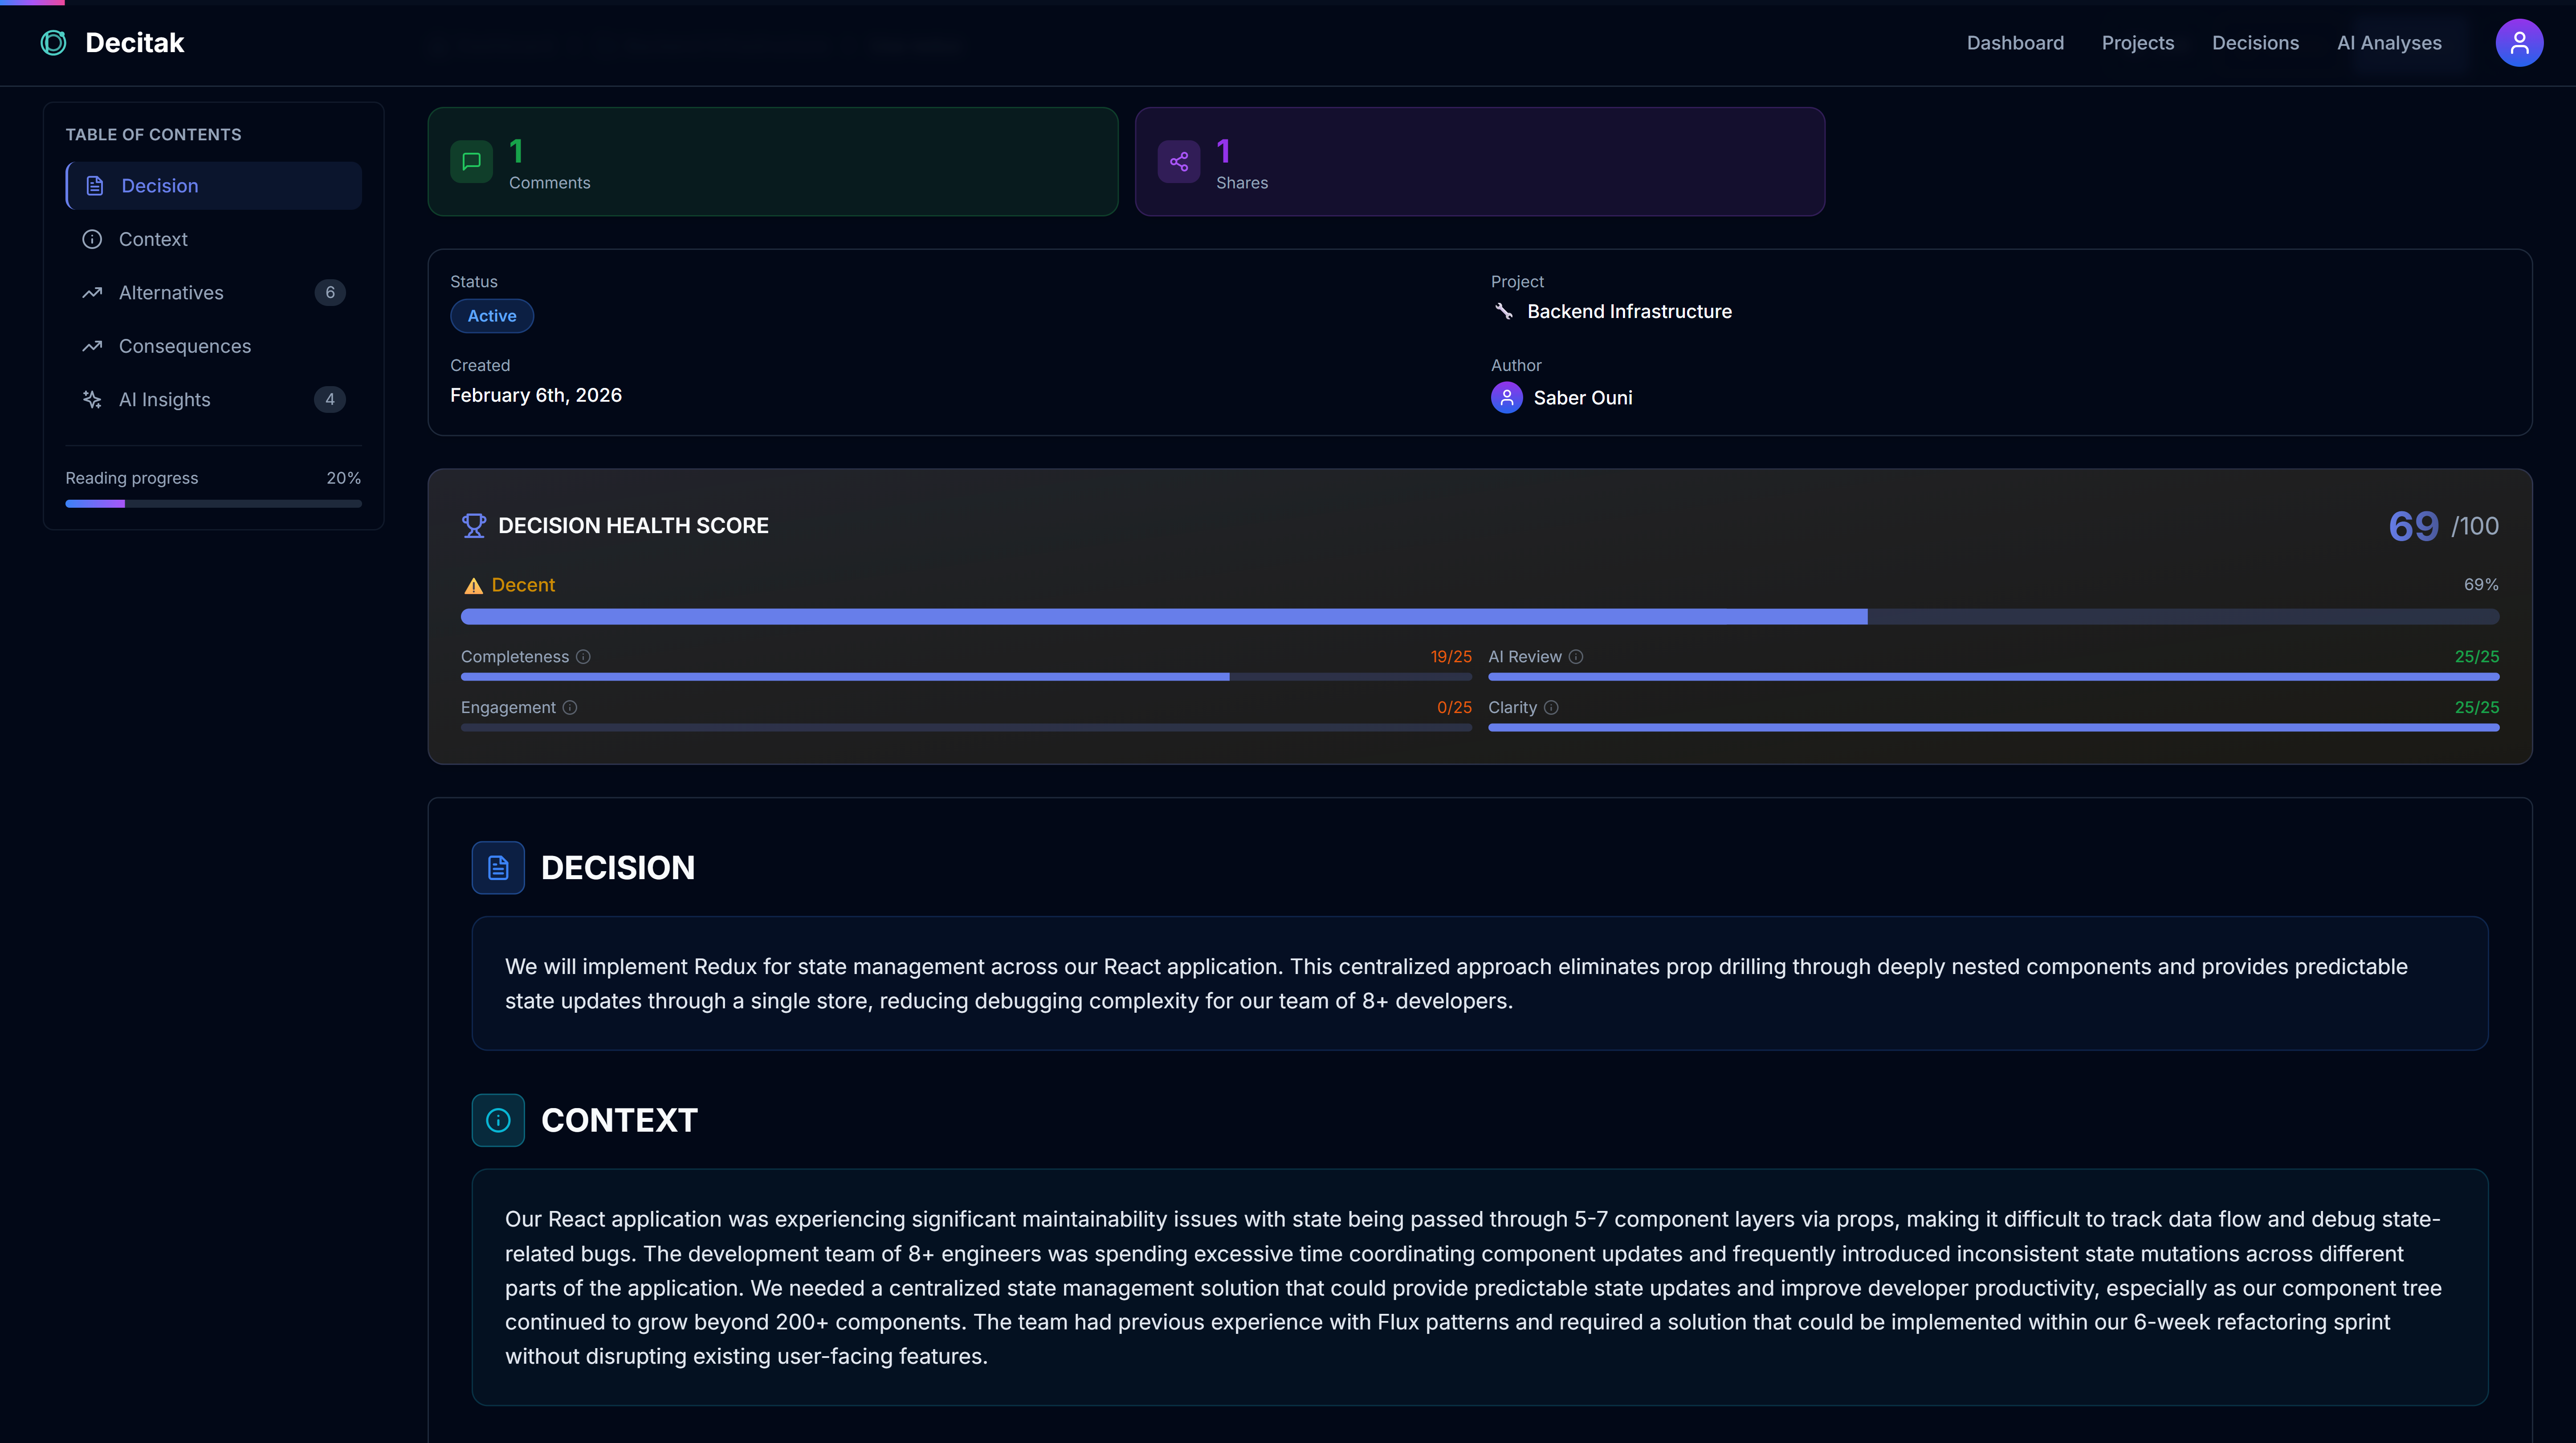Viewport: 2576px width, 1443px height.
Task: Open the Dashboard nav item
Action: 2014,43
